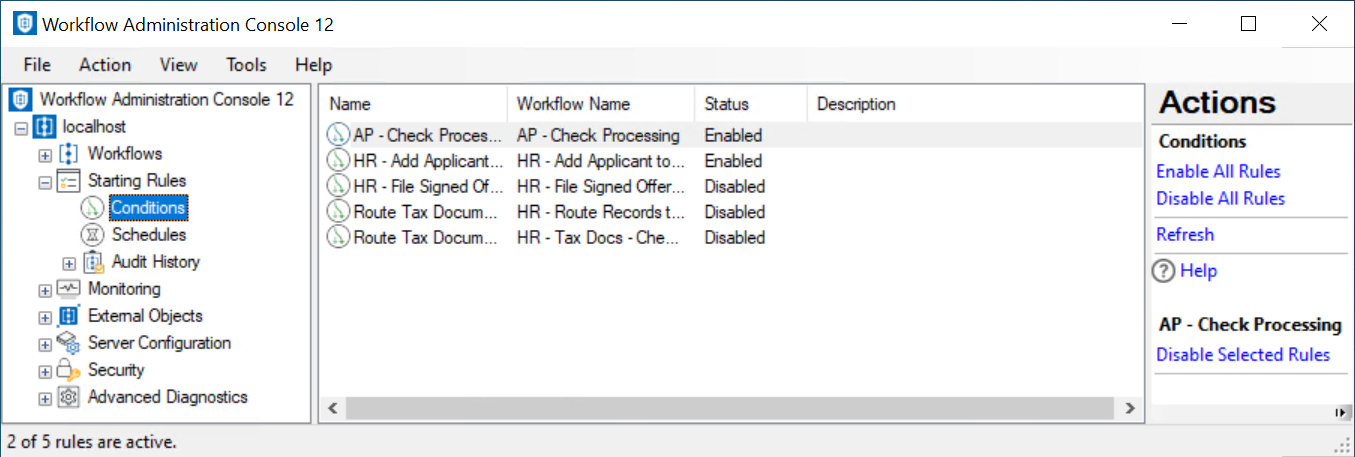Image resolution: width=1355 pixels, height=457 pixels.
Task: Click the Audit History icon
Action: click(x=95, y=262)
